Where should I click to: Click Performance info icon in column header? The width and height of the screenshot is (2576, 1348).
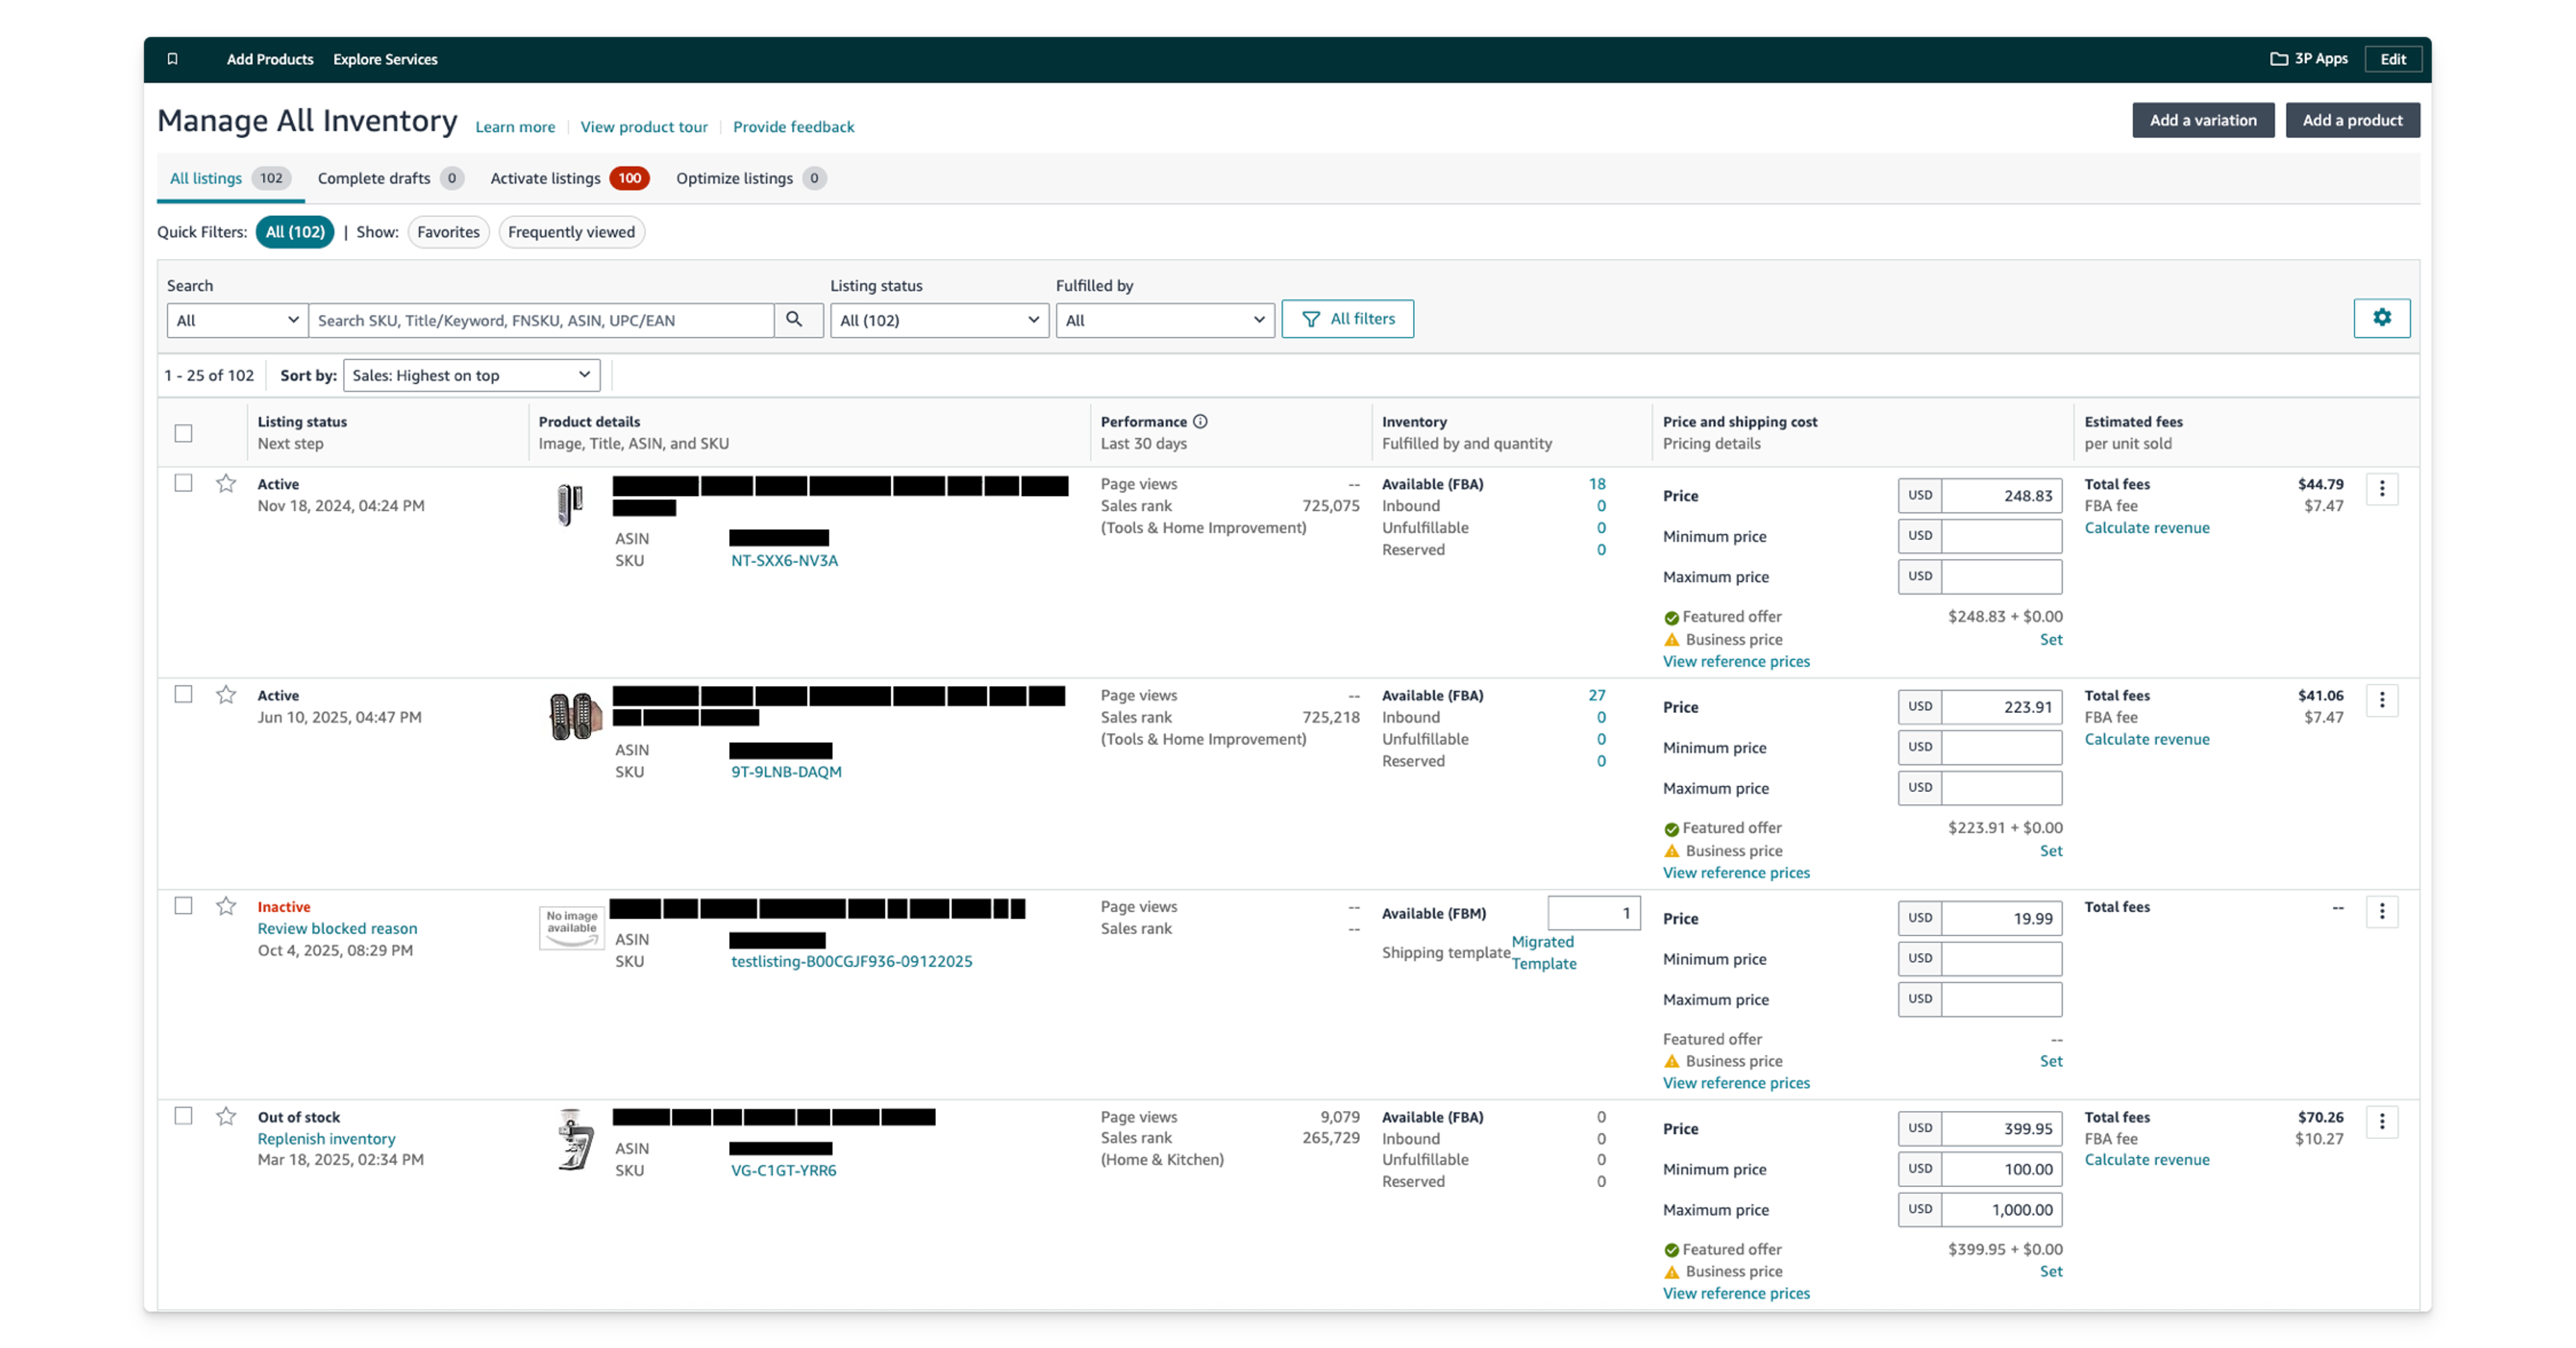[x=1200, y=422]
